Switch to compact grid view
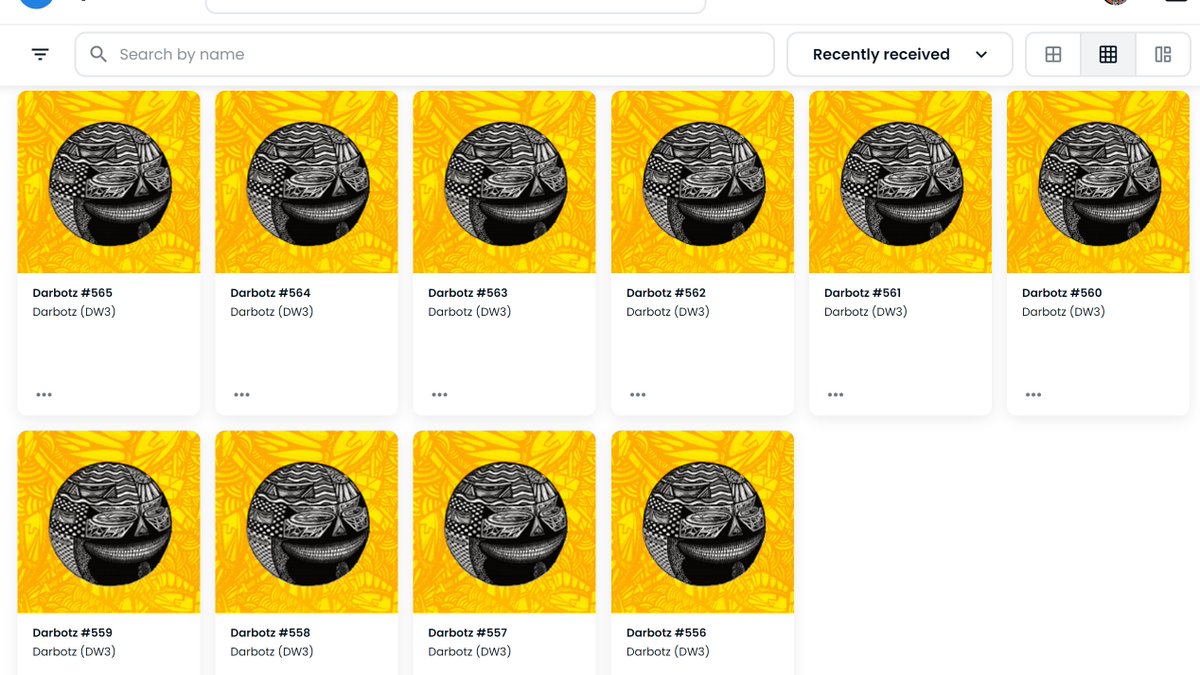This screenshot has width=1200, height=675. (1108, 54)
